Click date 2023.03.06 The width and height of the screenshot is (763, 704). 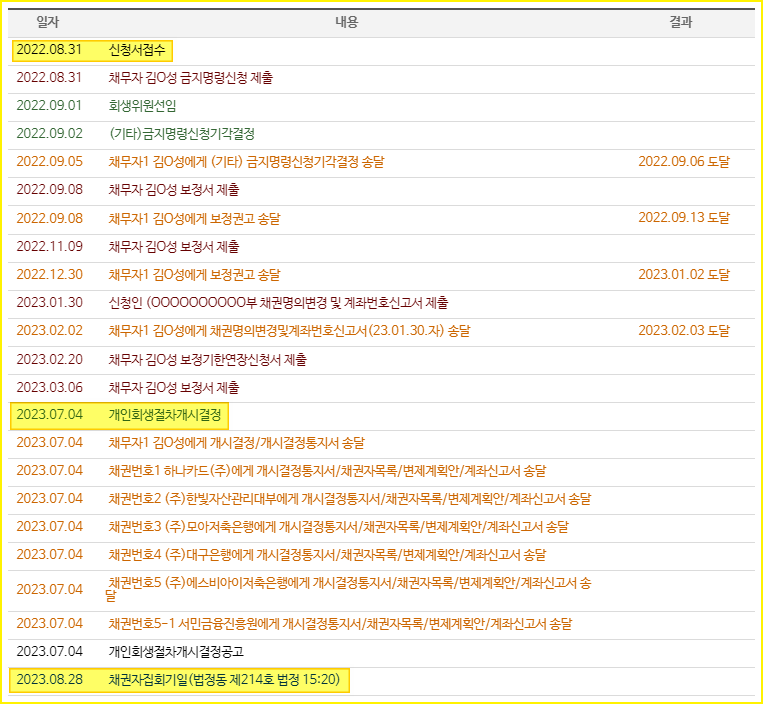[49, 388]
